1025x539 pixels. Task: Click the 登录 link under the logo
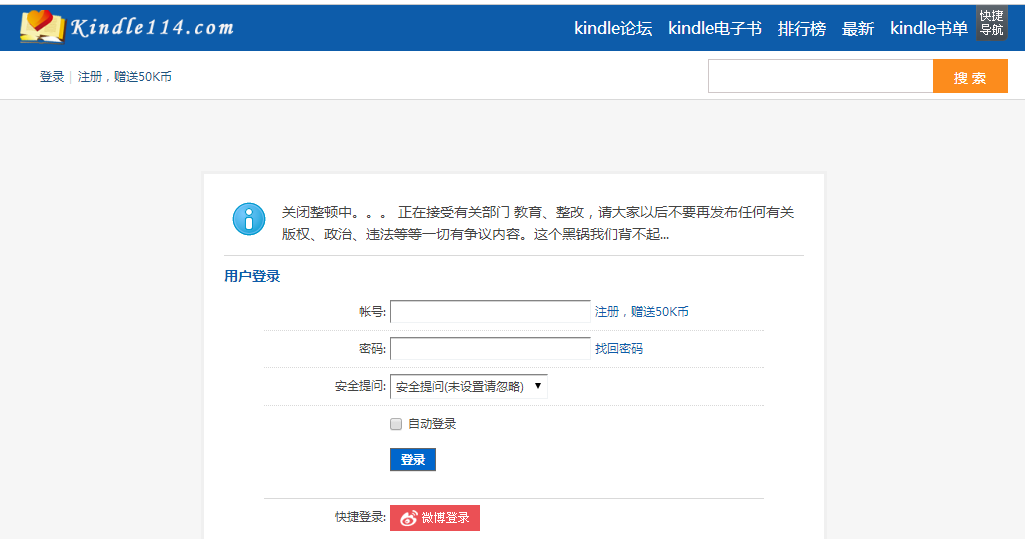pos(52,76)
